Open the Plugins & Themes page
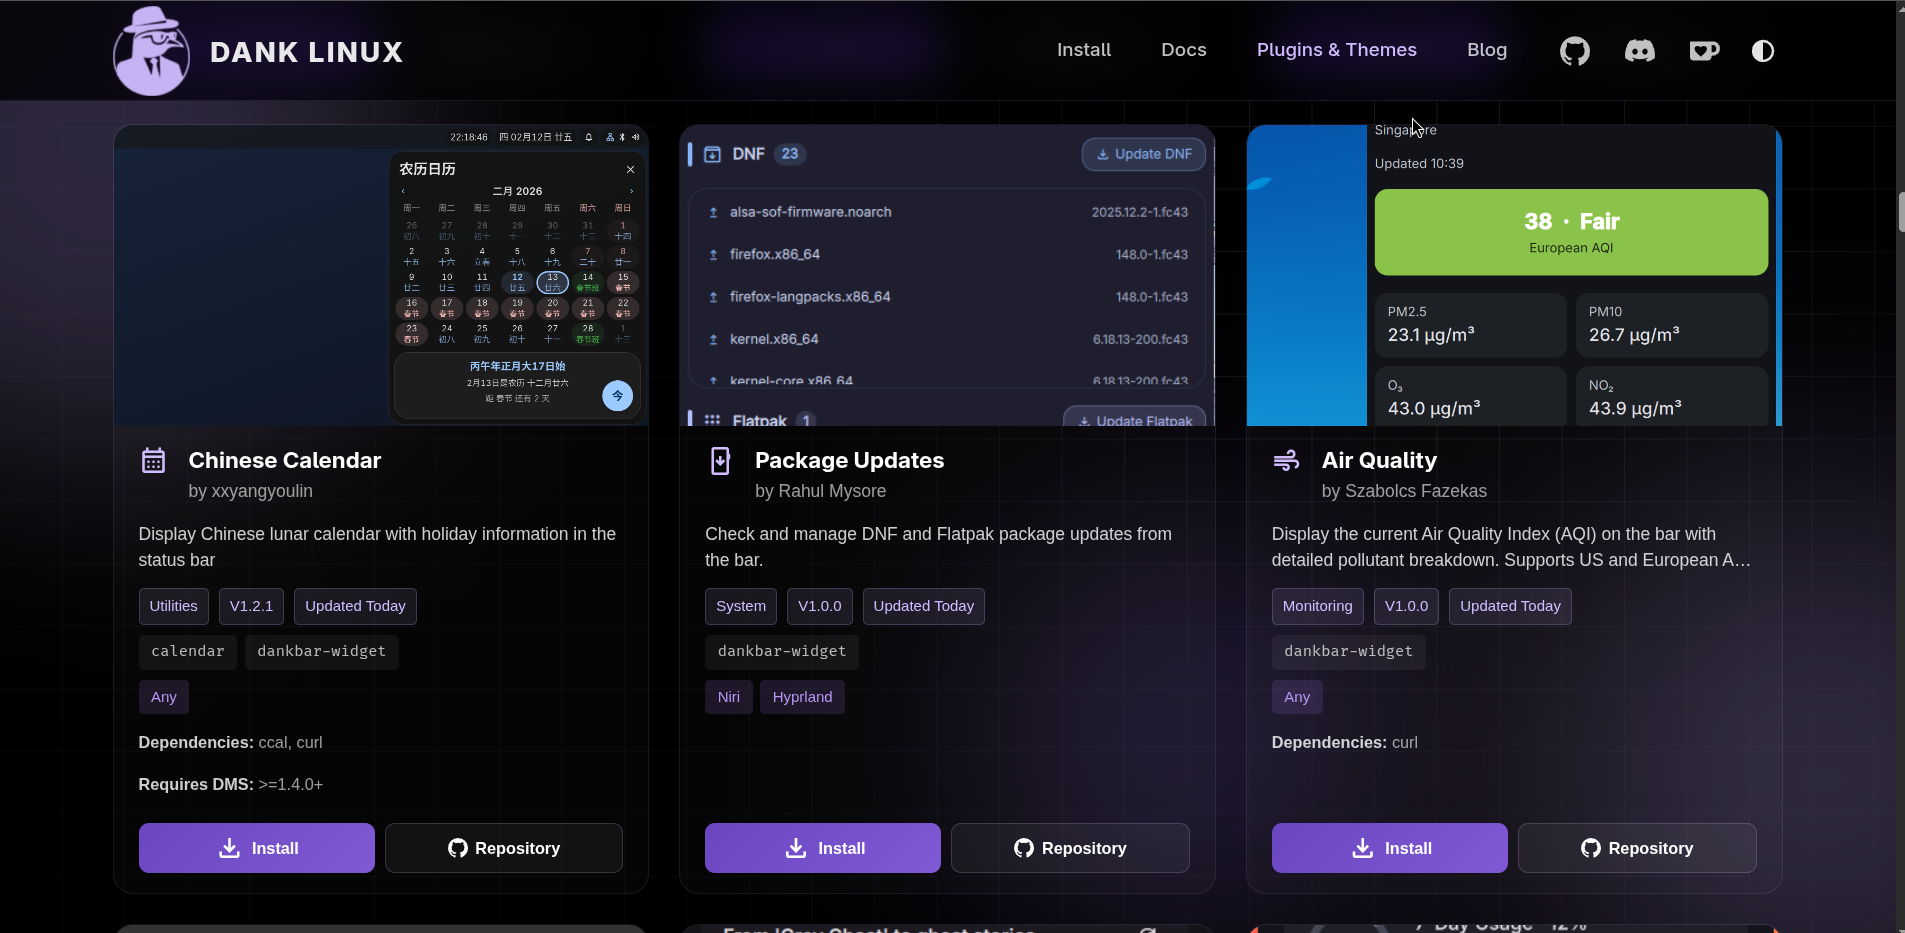Image resolution: width=1905 pixels, height=933 pixels. 1336,50
